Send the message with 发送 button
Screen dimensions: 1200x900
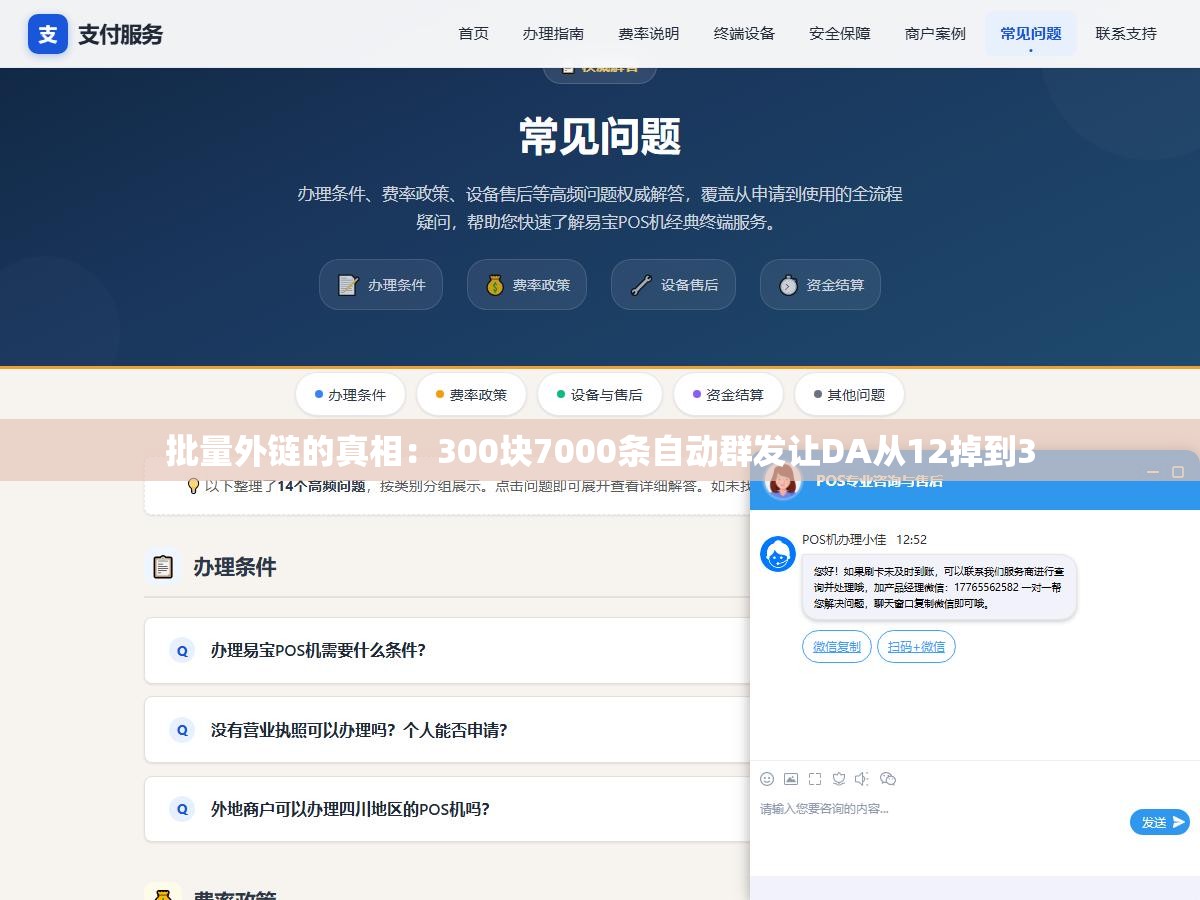click(1160, 822)
